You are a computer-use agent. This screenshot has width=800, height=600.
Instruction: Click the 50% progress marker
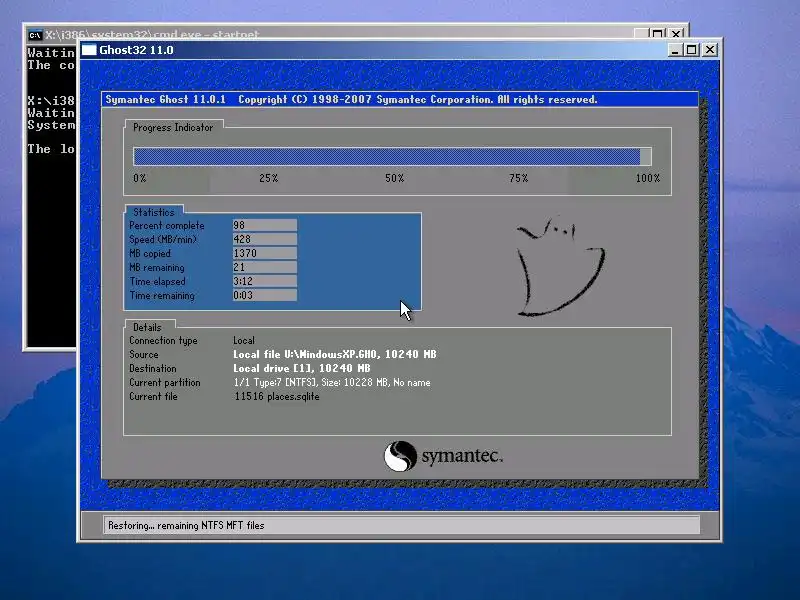(394, 178)
